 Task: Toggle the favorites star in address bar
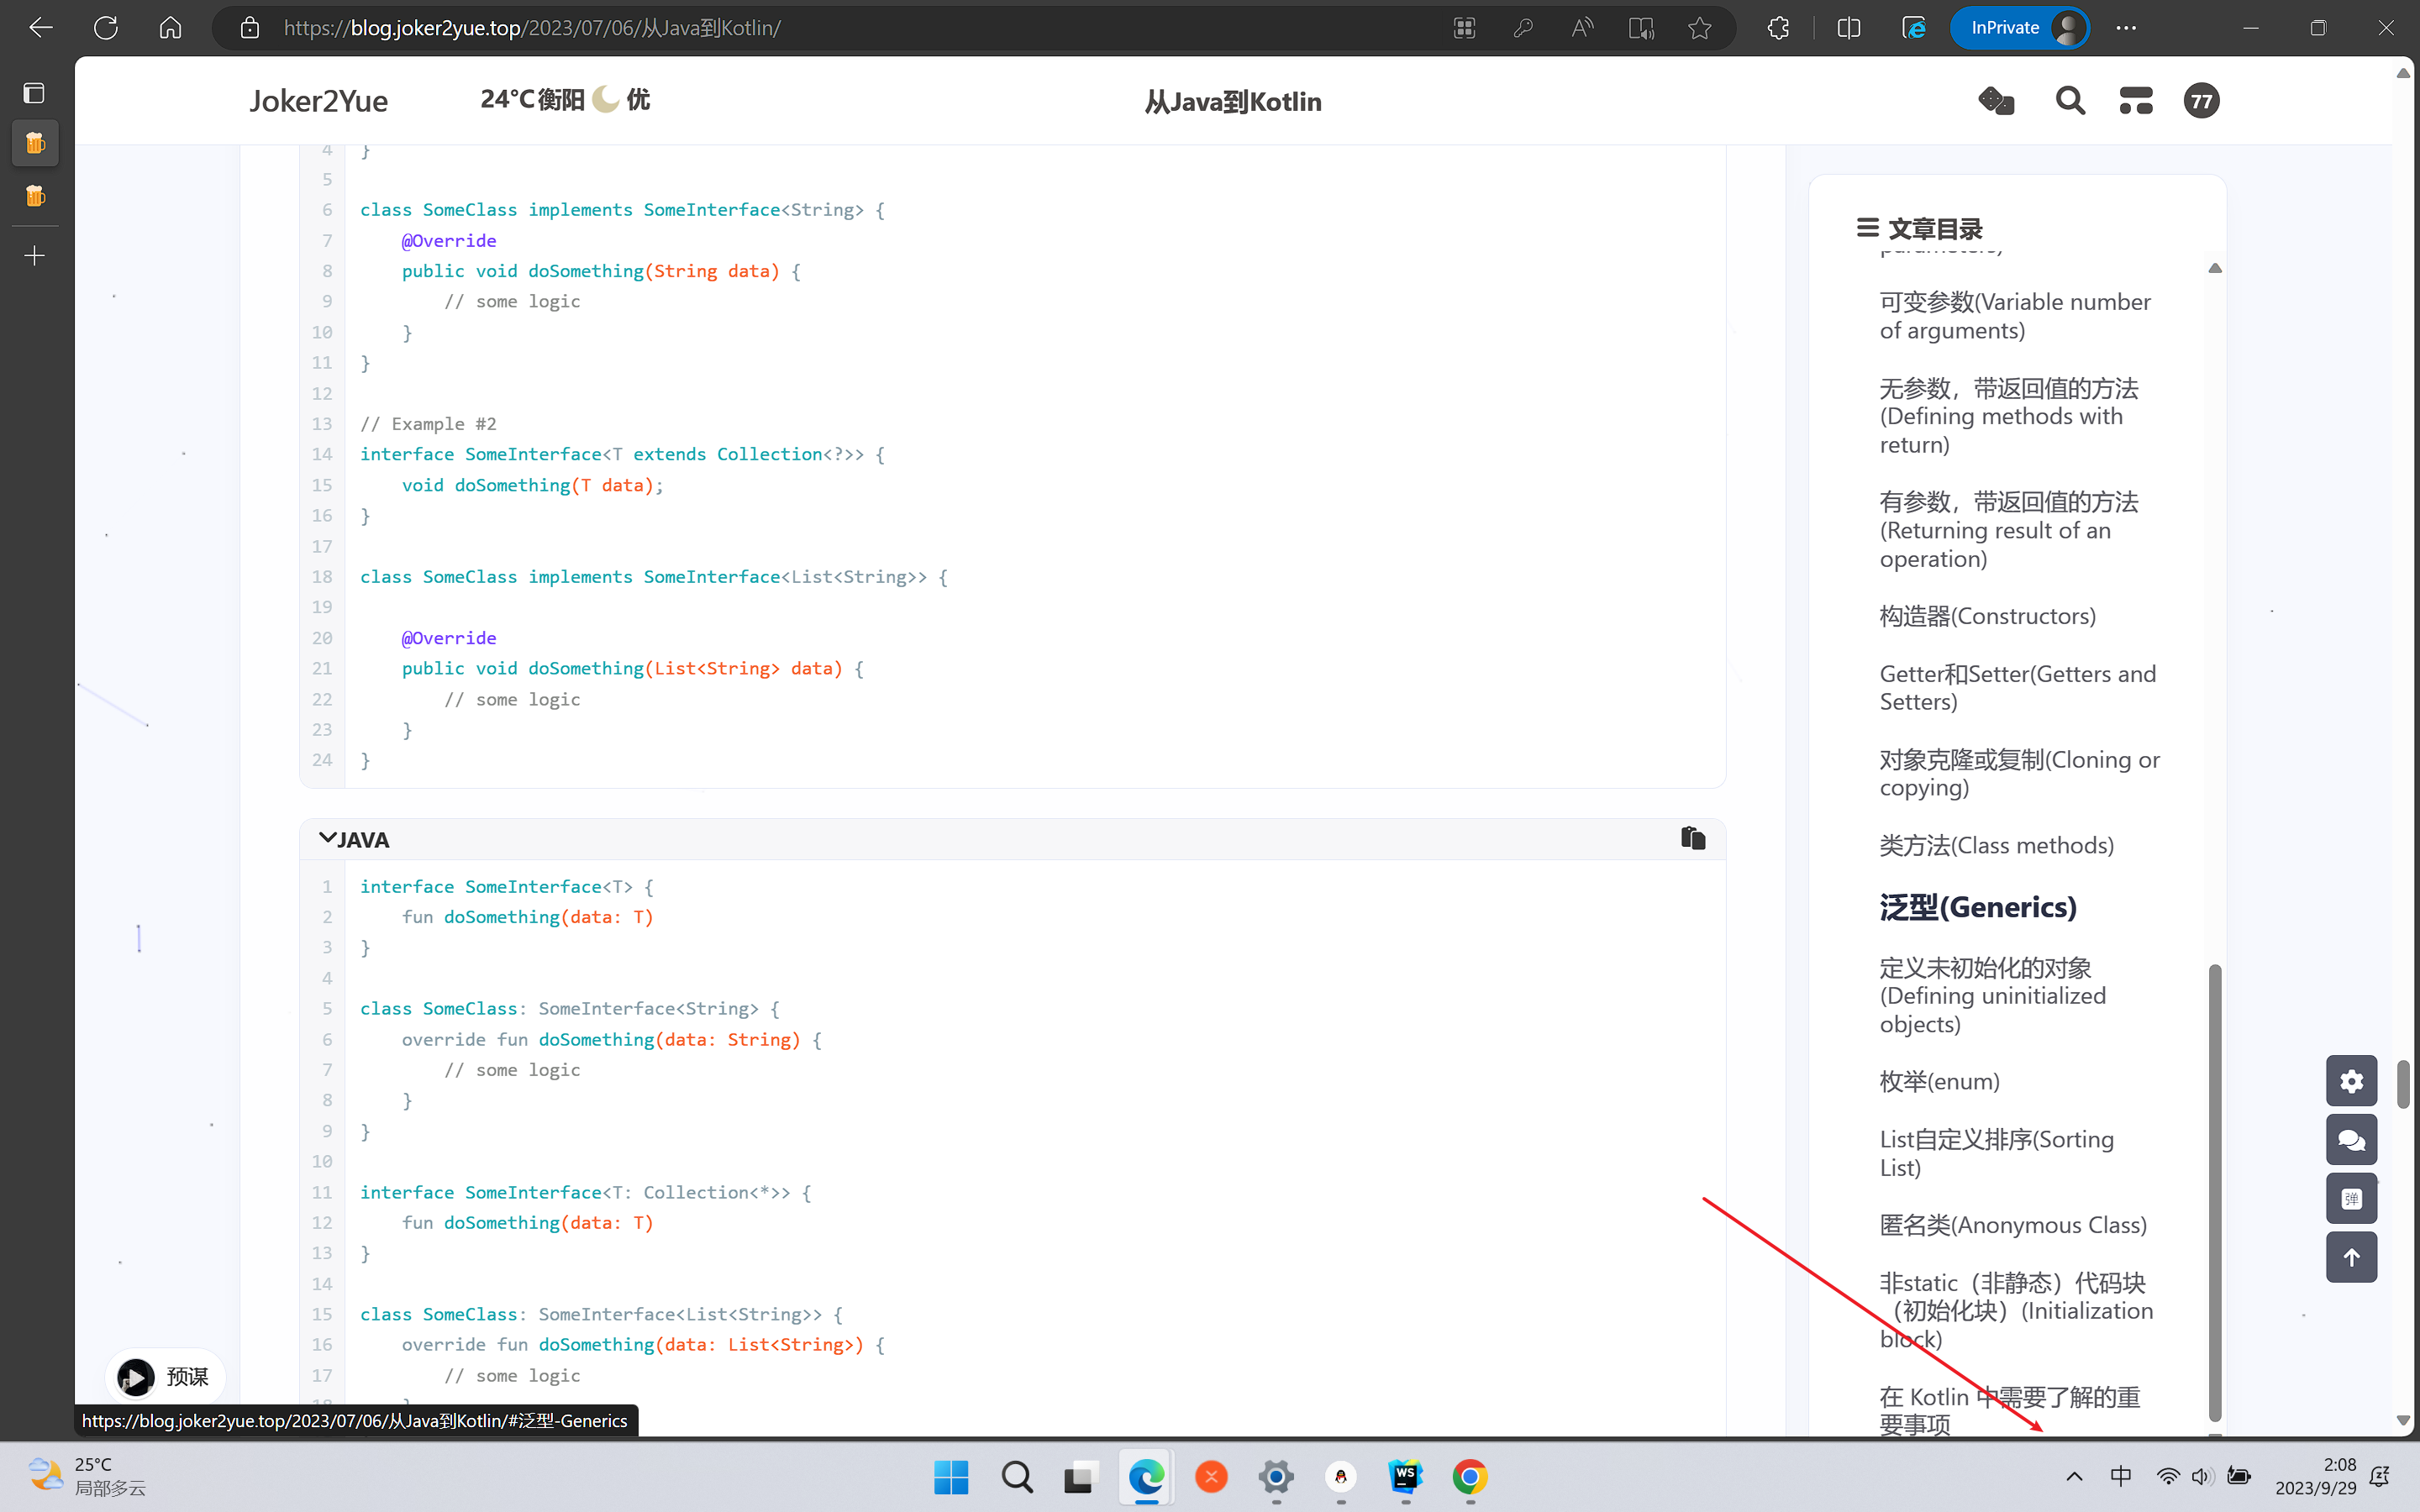pyautogui.click(x=1700, y=27)
